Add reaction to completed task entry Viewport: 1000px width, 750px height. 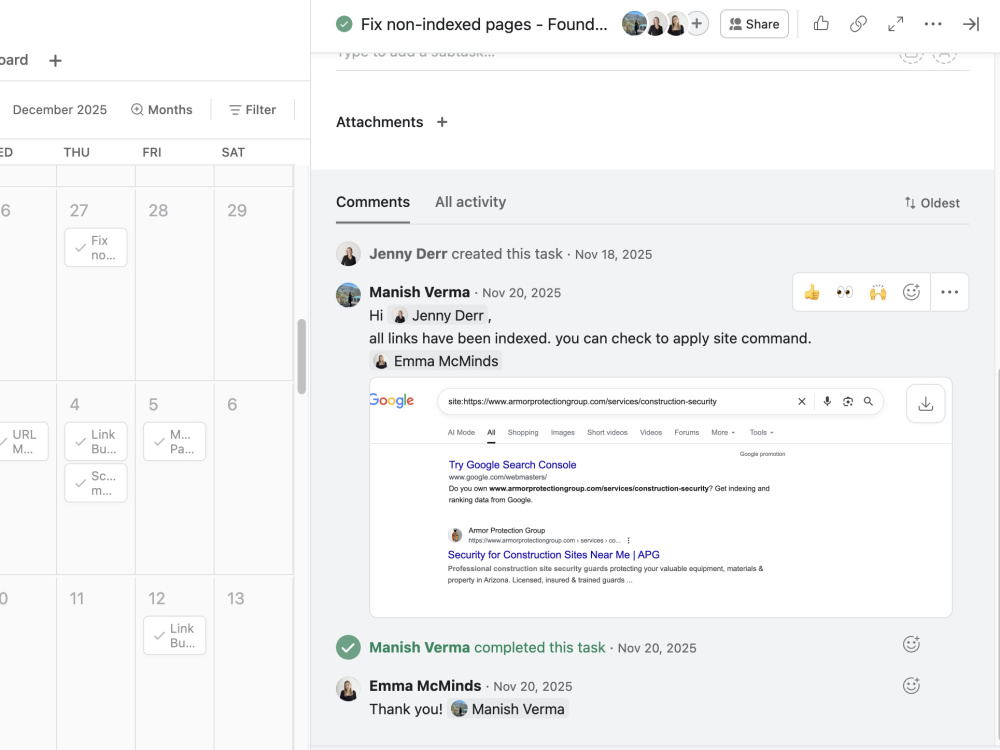(911, 644)
